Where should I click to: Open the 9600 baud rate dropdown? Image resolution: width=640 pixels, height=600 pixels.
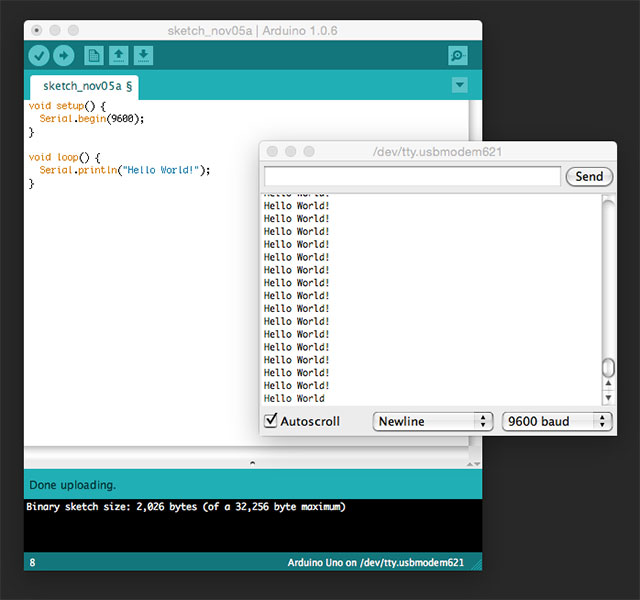(x=556, y=422)
